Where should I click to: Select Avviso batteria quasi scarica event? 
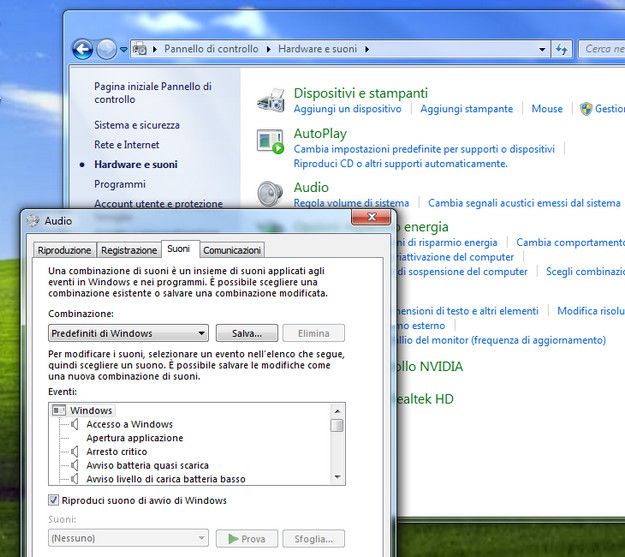coord(147,465)
